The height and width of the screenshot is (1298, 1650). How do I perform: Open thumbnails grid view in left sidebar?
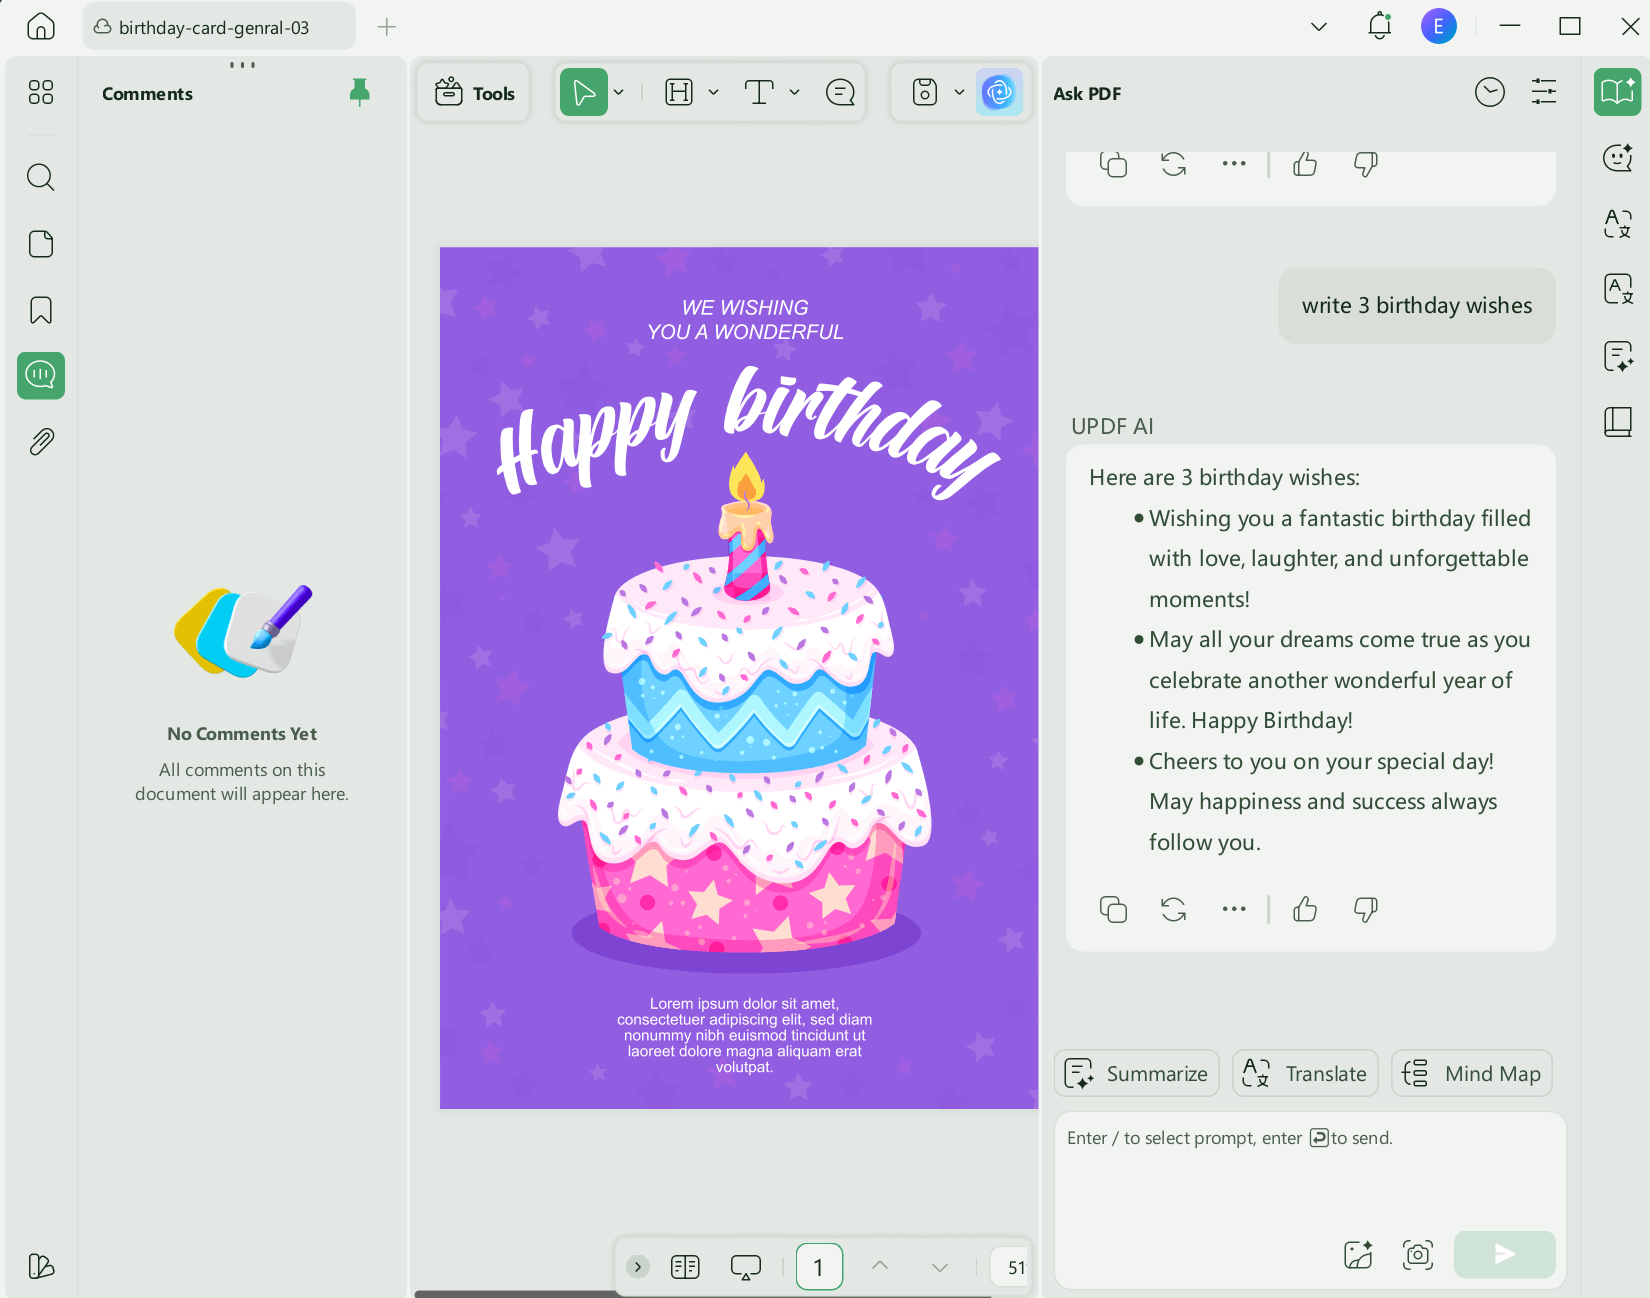[41, 92]
